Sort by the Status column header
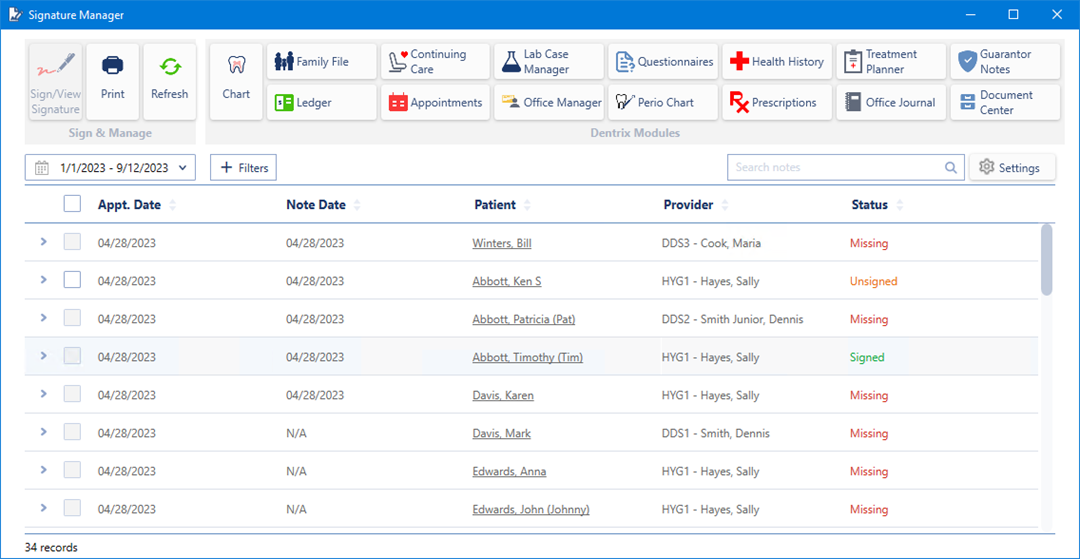The image size is (1080, 559). tap(869, 205)
